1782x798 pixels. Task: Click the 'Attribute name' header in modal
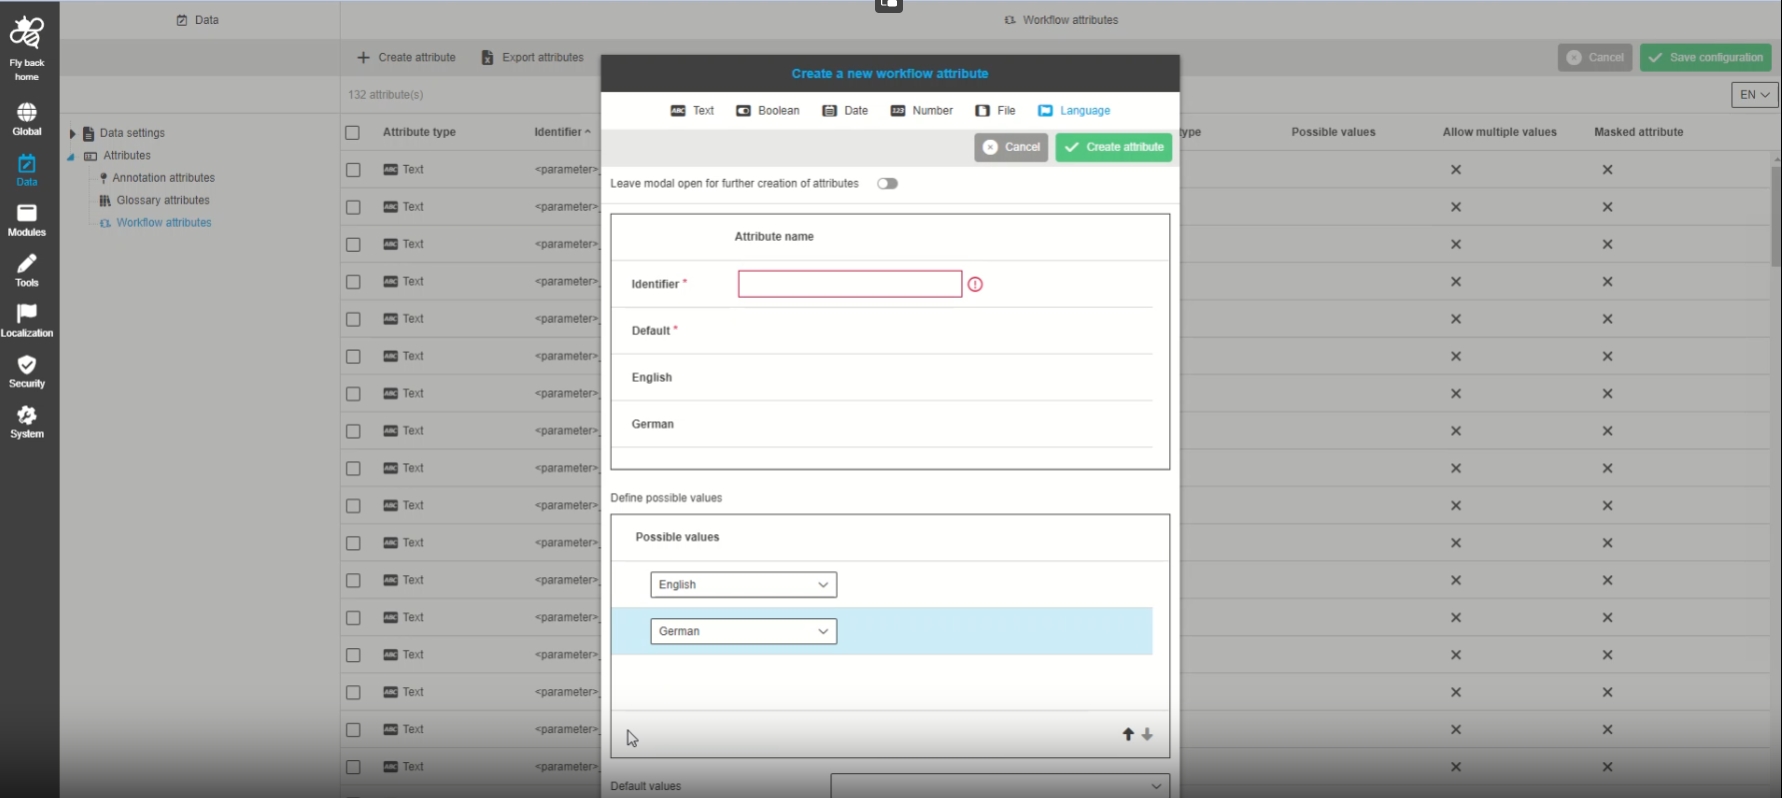coord(774,237)
